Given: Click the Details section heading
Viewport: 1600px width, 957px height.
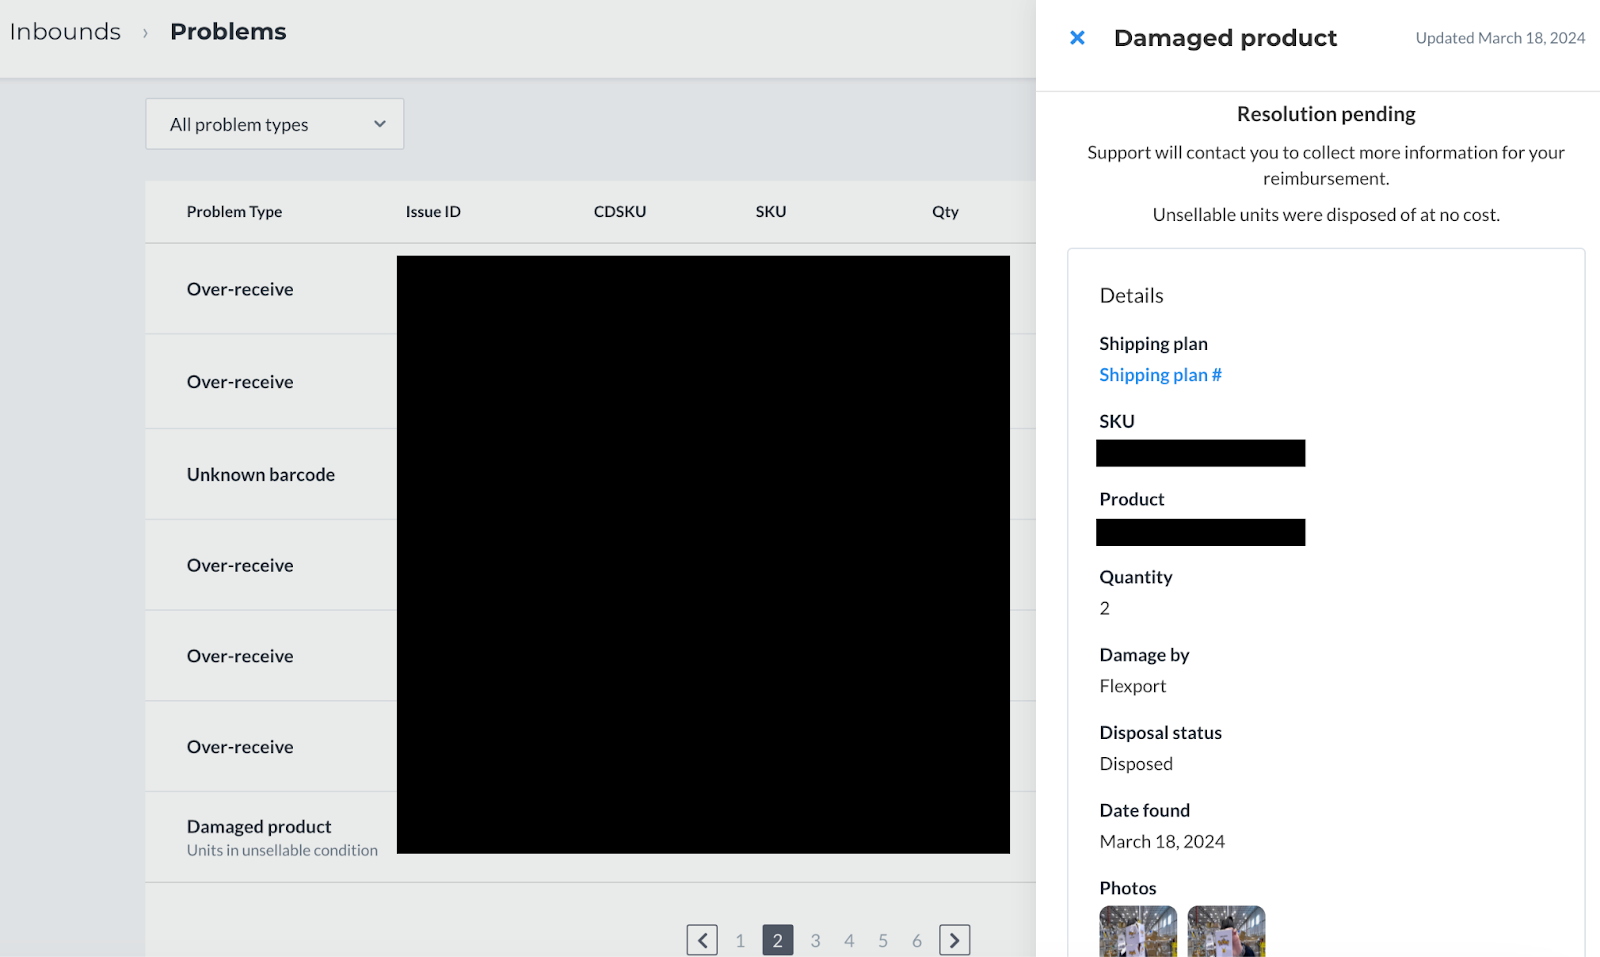Looking at the screenshot, I should 1131,296.
